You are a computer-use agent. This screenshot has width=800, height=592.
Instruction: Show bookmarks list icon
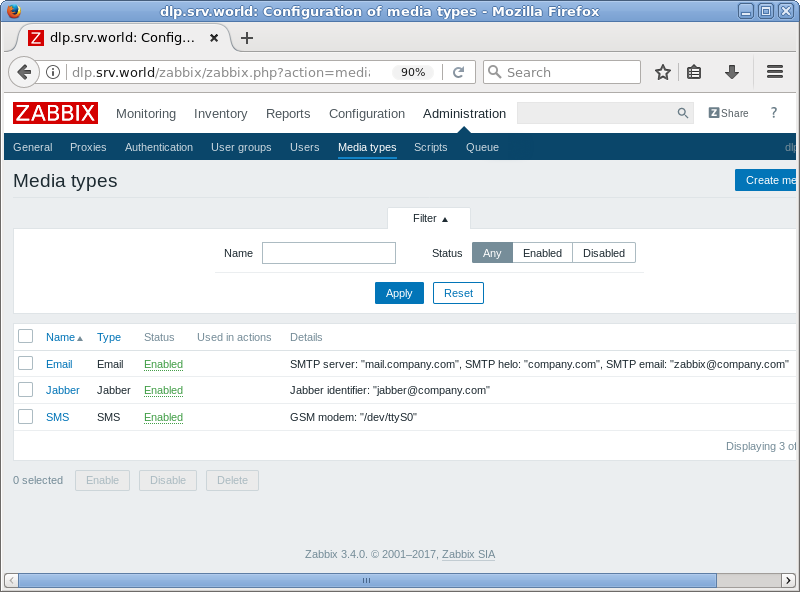coord(694,72)
